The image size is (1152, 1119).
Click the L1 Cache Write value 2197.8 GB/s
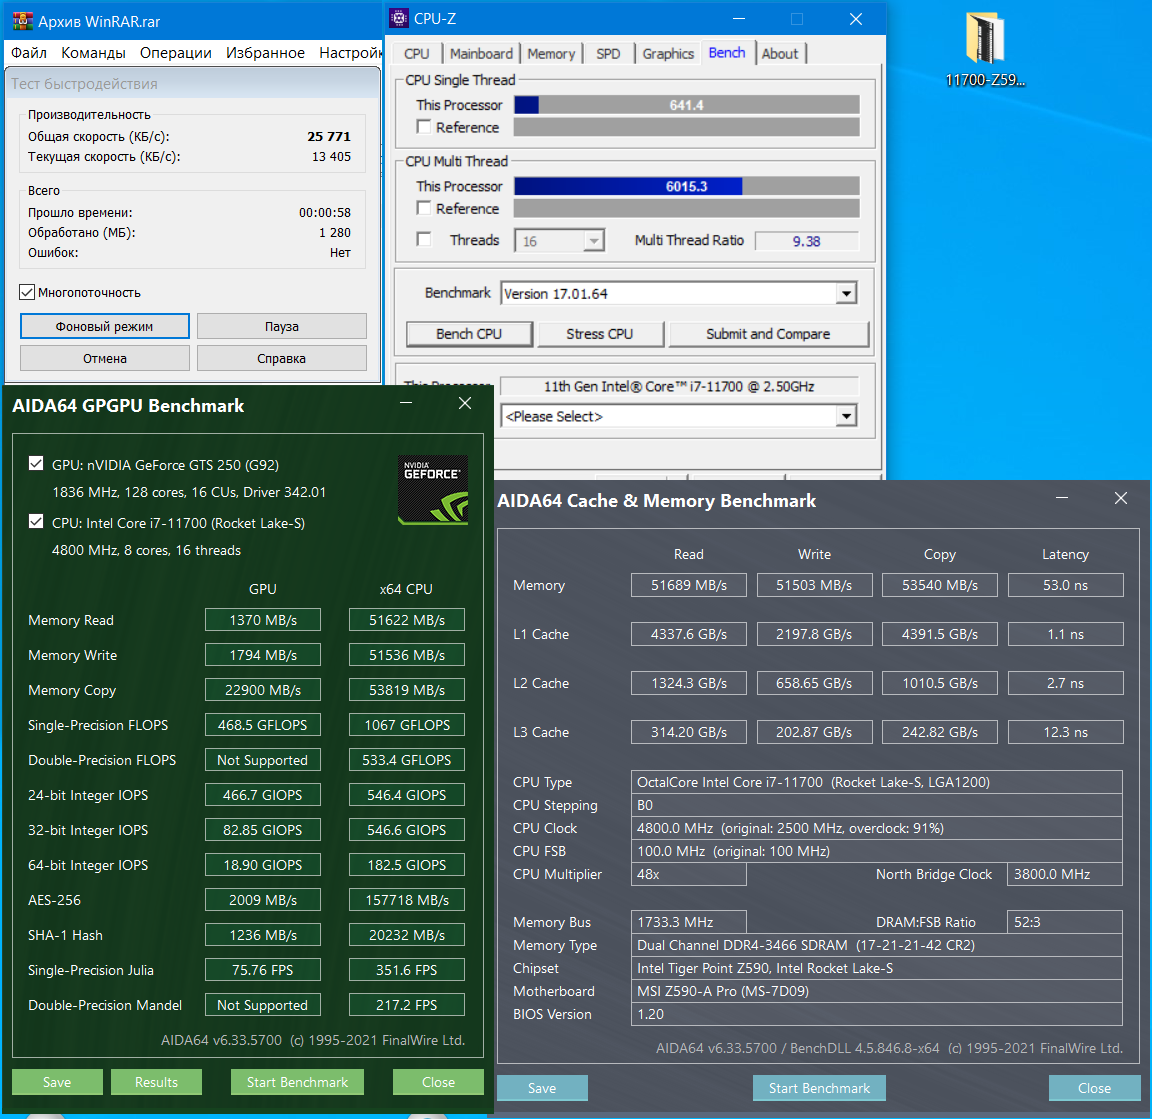pos(815,634)
